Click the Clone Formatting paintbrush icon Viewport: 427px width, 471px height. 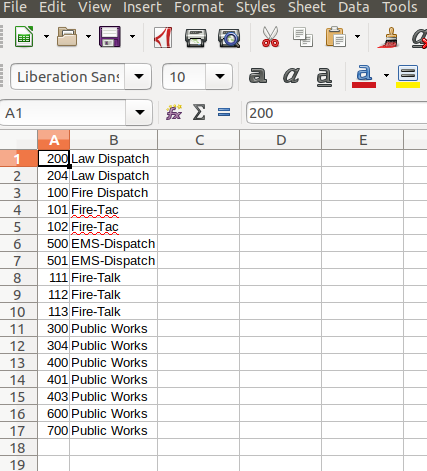point(389,37)
